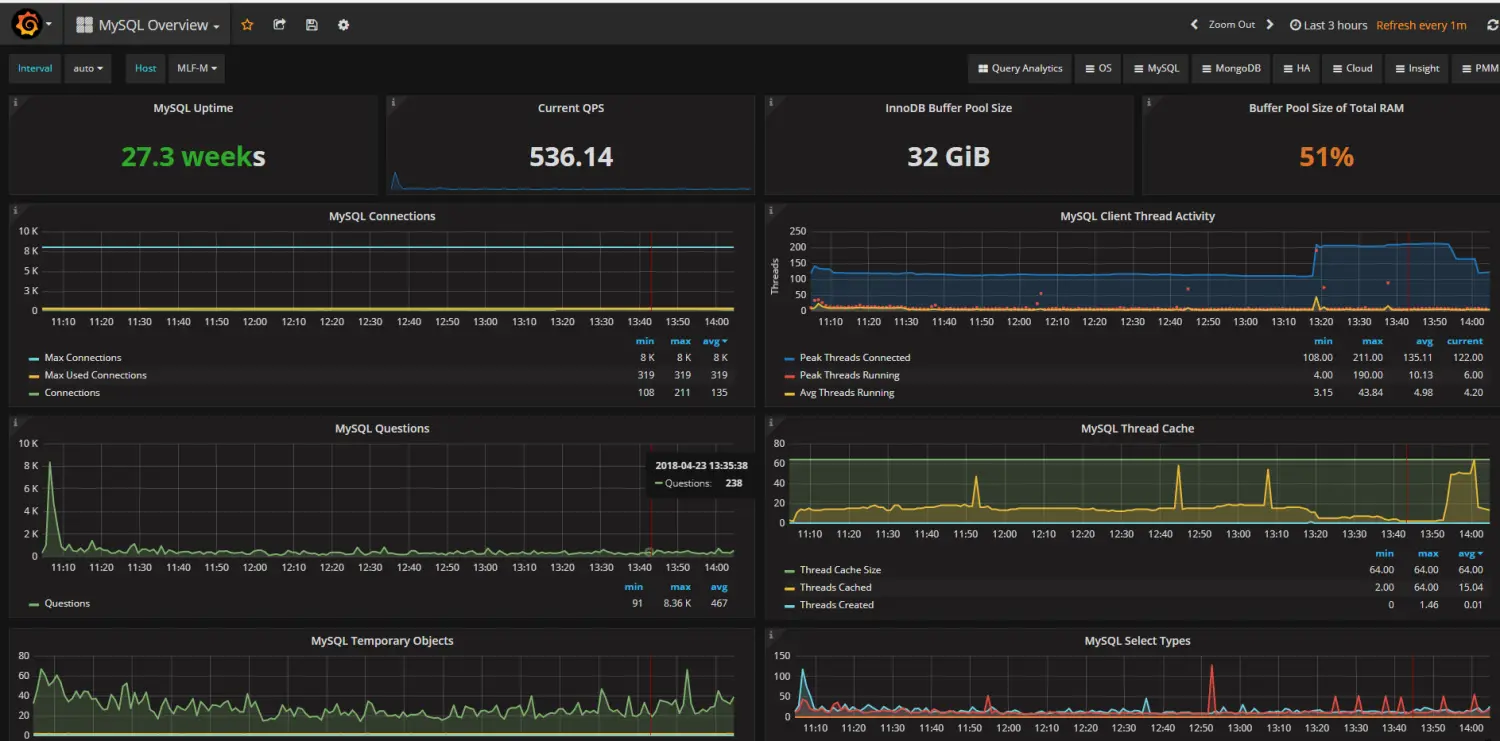Toggle Threads Created series in legend
This screenshot has height=741, width=1500.
[836, 605]
